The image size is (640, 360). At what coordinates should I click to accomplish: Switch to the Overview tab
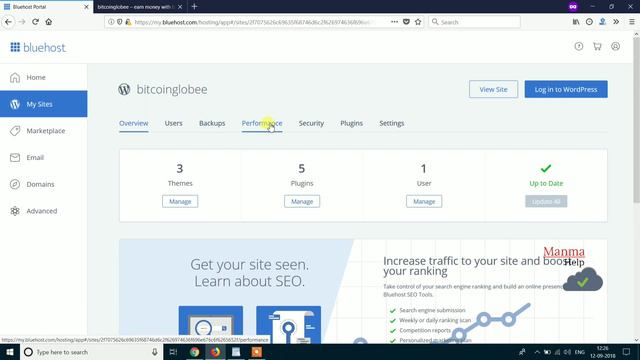(x=133, y=123)
